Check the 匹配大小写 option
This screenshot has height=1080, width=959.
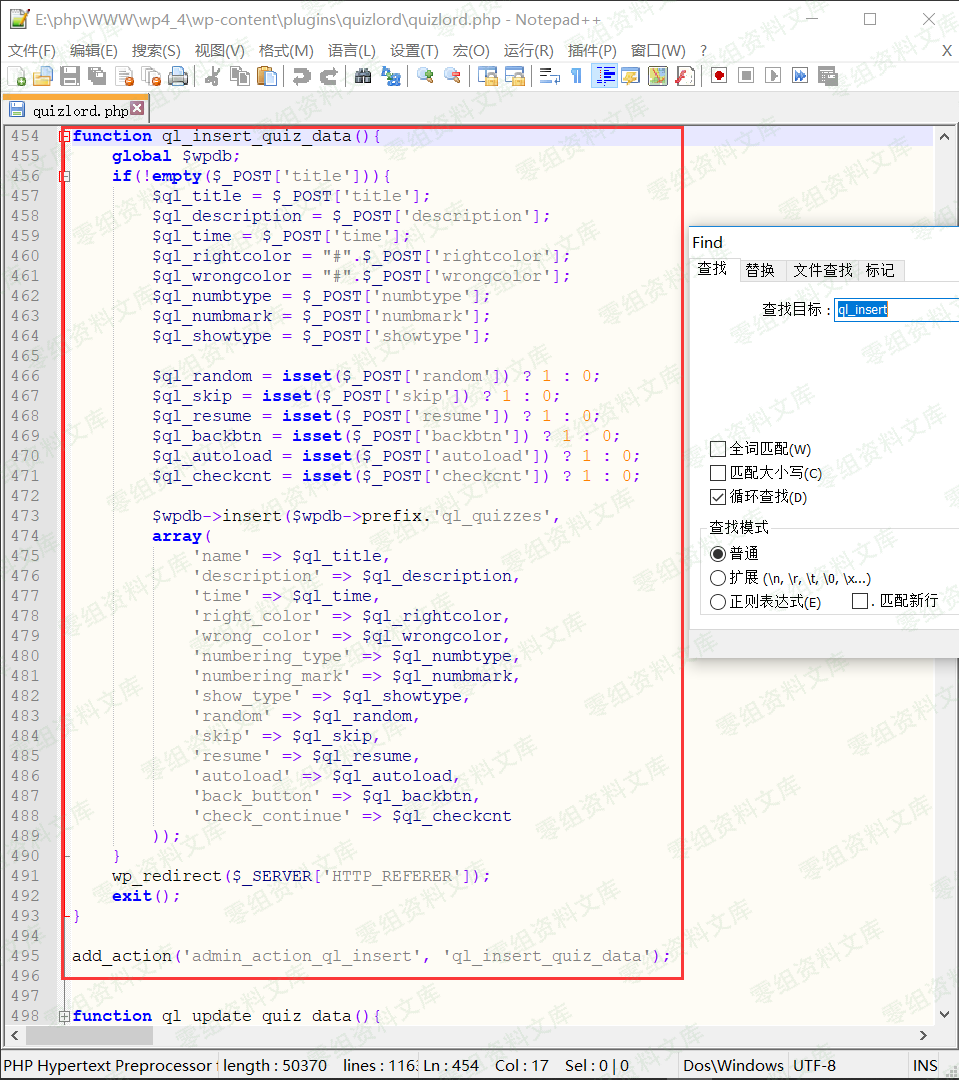click(717, 473)
